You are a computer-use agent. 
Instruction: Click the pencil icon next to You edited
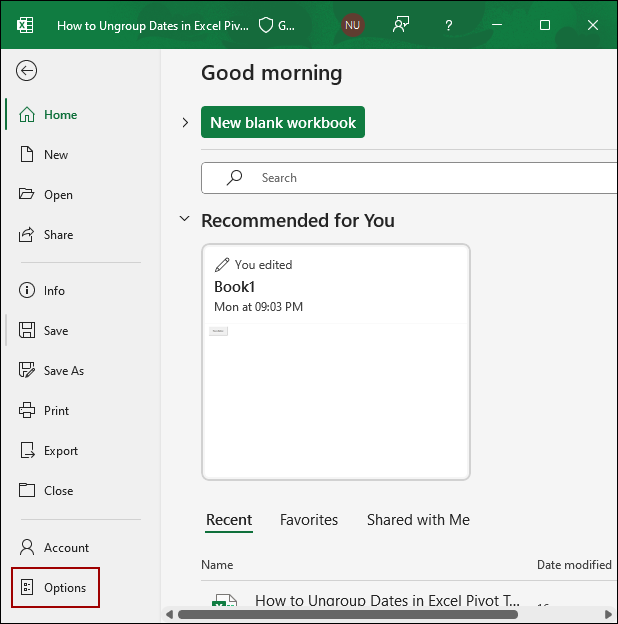pos(222,265)
